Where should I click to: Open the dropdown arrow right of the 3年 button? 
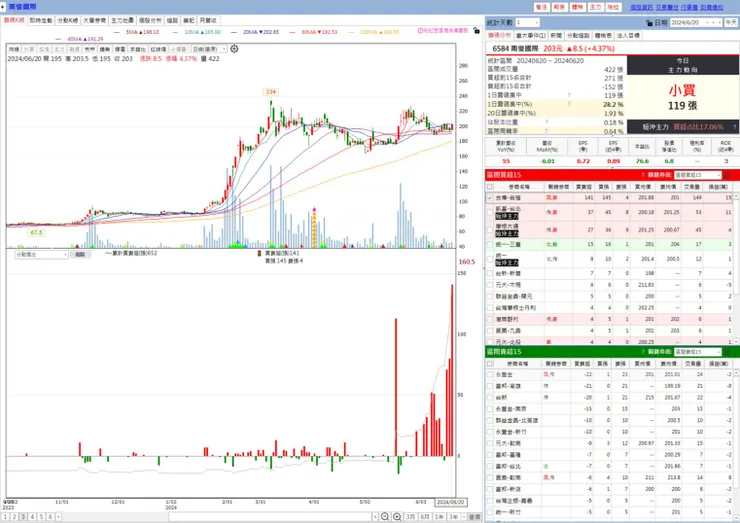click(x=464, y=517)
